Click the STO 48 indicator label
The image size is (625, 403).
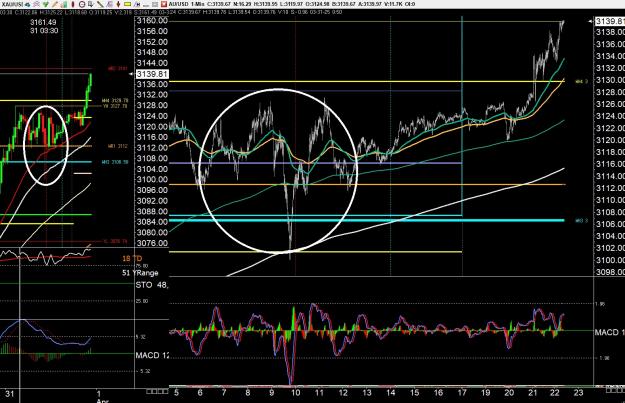coord(152,285)
